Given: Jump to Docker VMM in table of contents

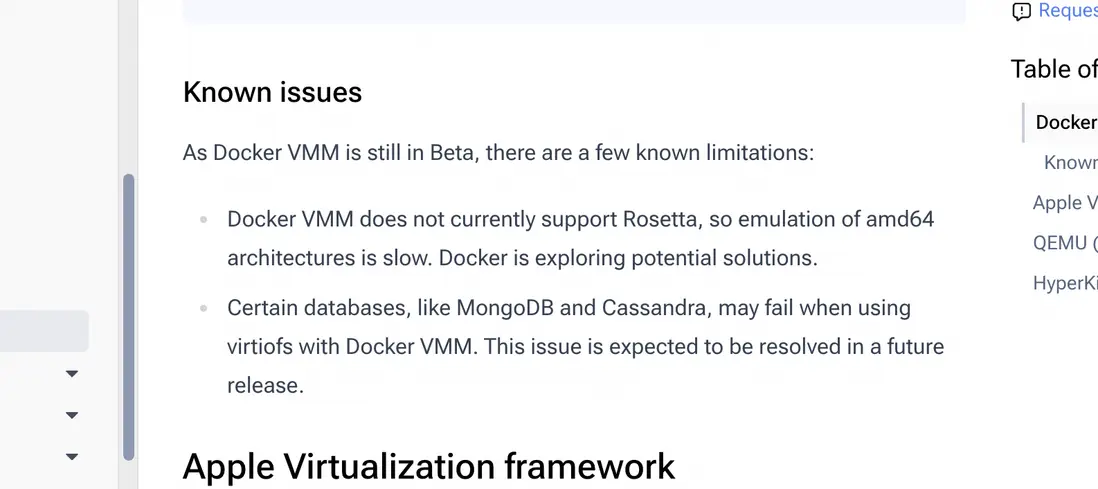Looking at the screenshot, I should (1066, 122).
